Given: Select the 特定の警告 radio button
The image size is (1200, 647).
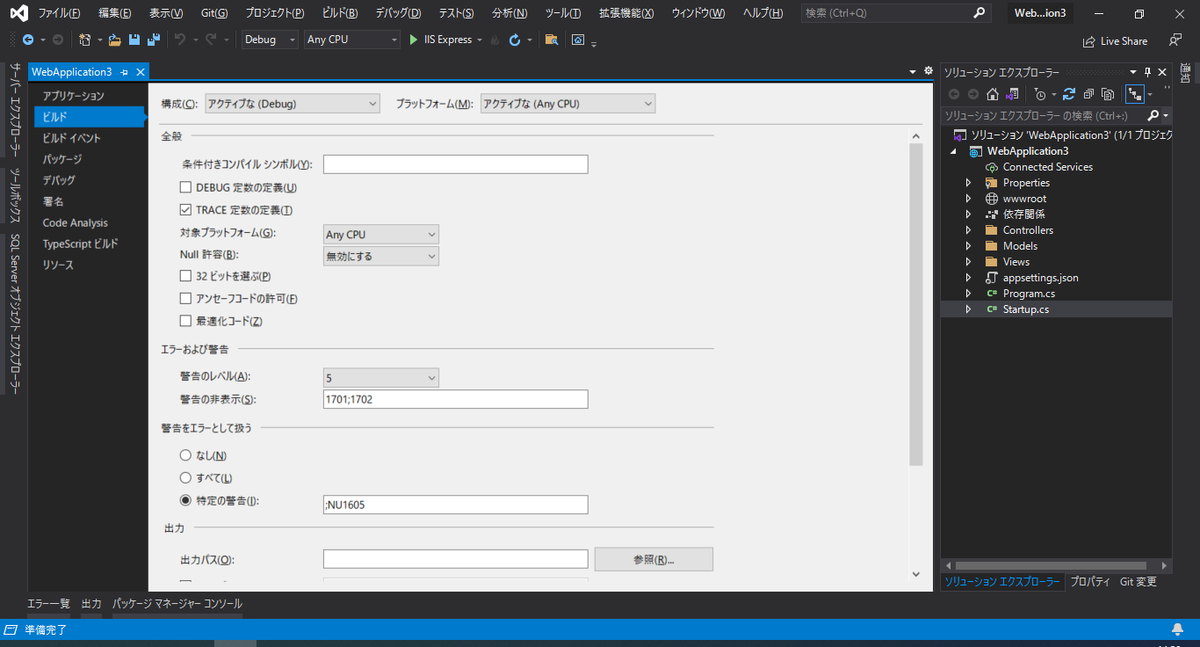Looking at the screenshot, I should [x=185, y=500].
